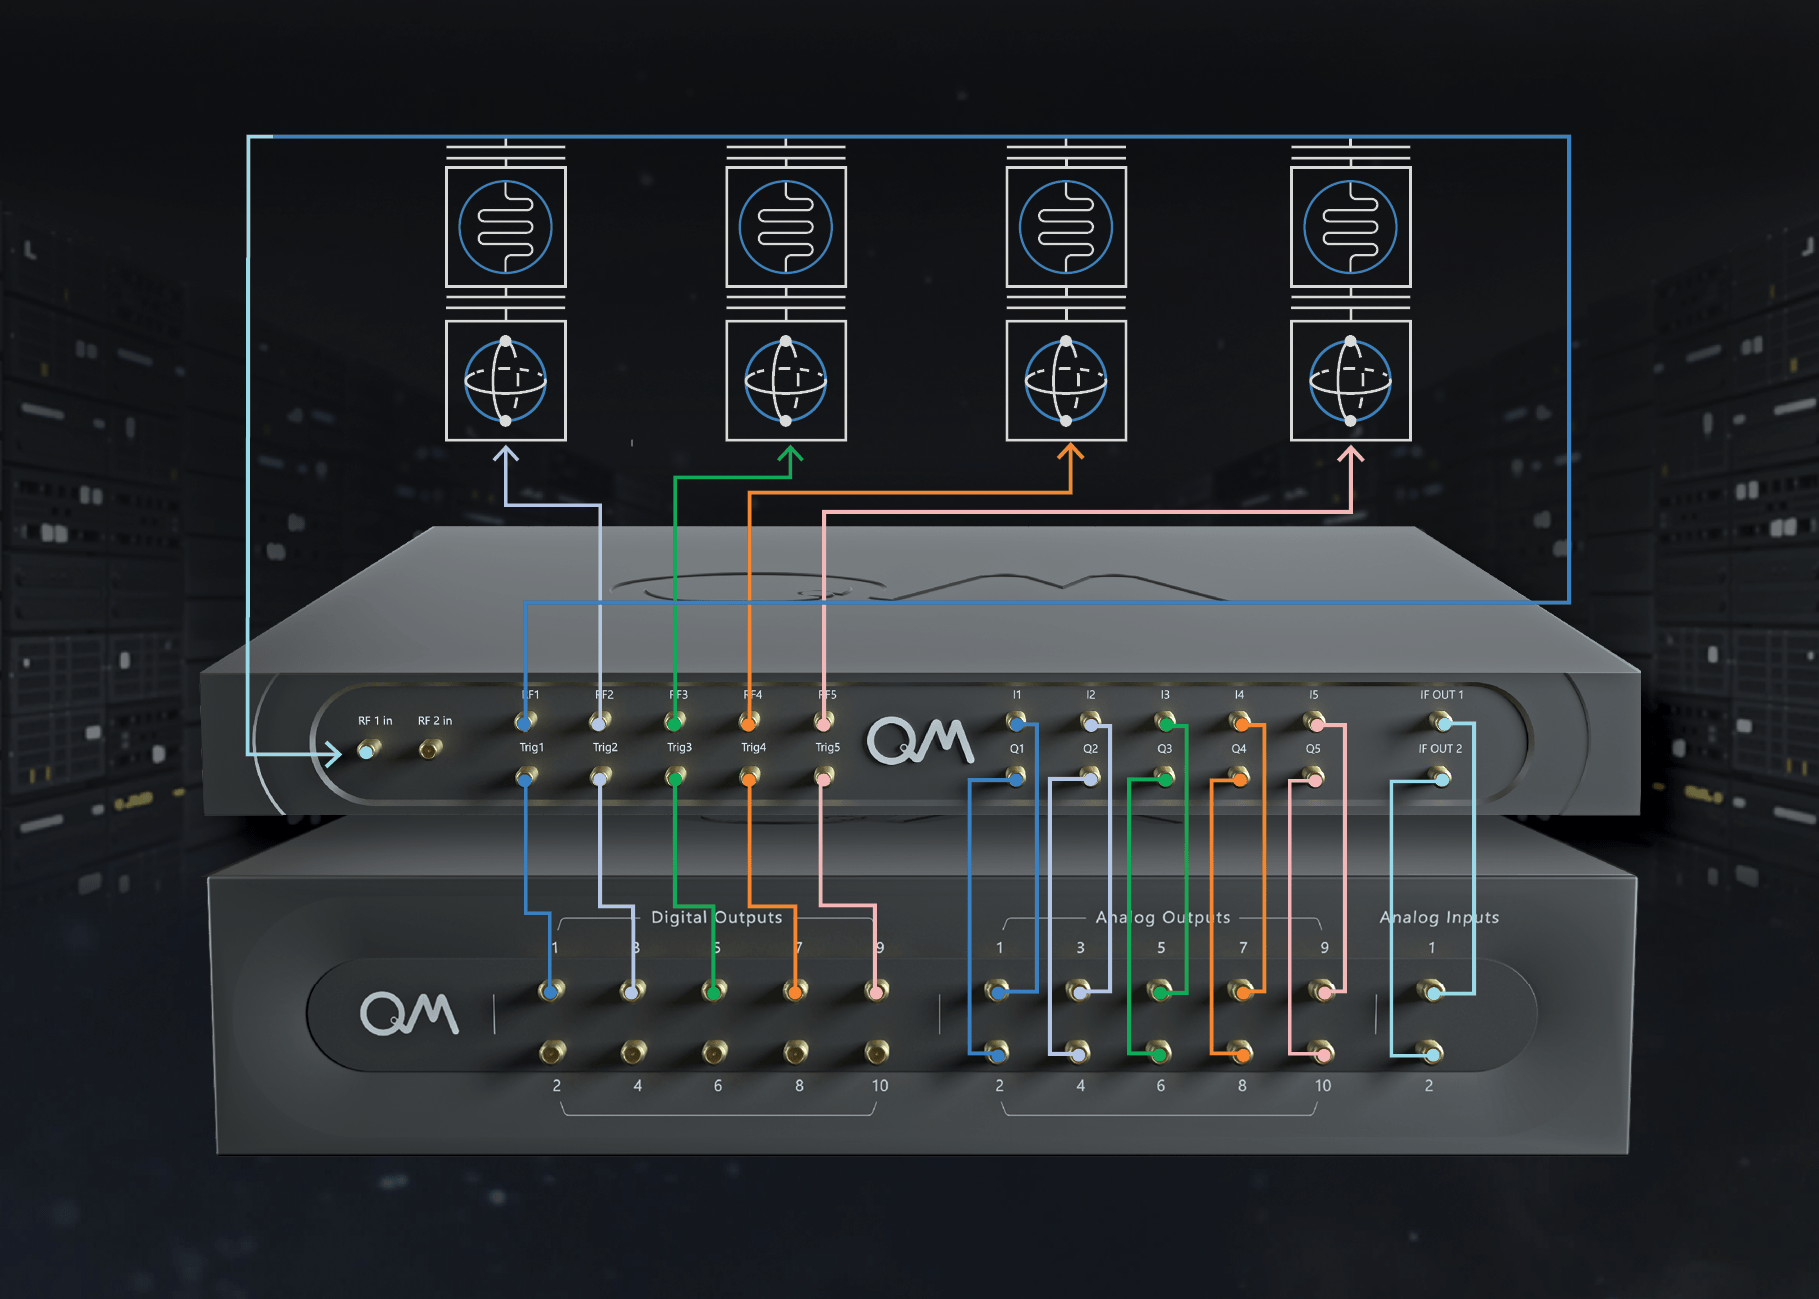Click Digital Output port 1
The image size is (1819, 1299).
(552, 991)
